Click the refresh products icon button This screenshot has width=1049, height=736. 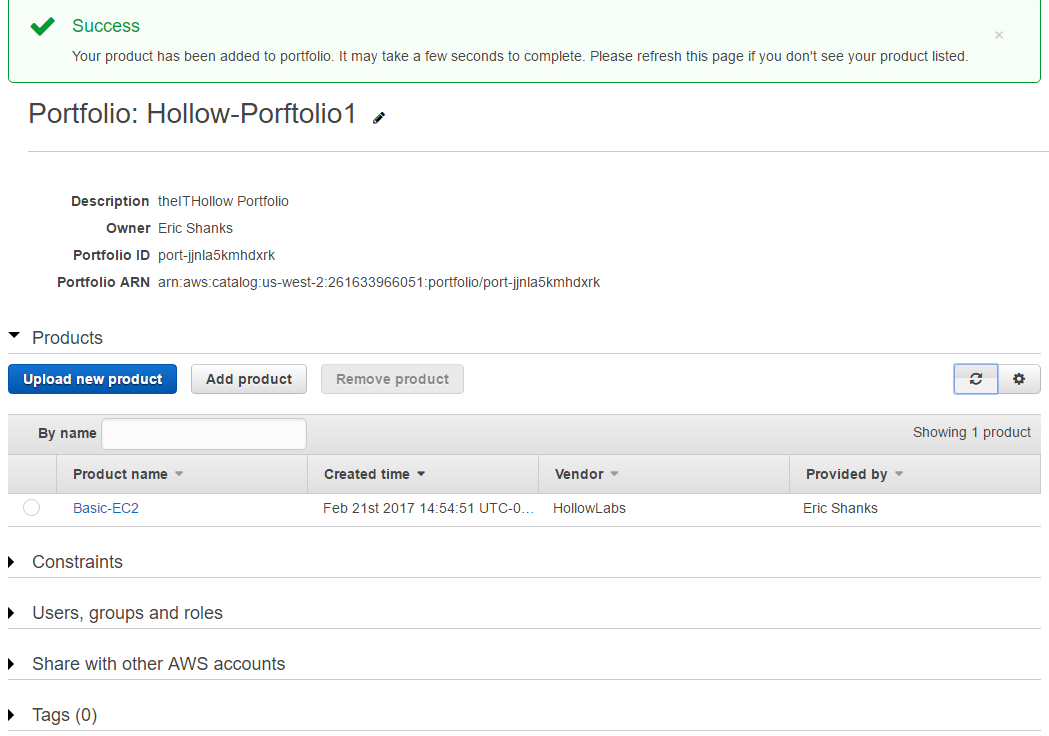pos(976,379)
